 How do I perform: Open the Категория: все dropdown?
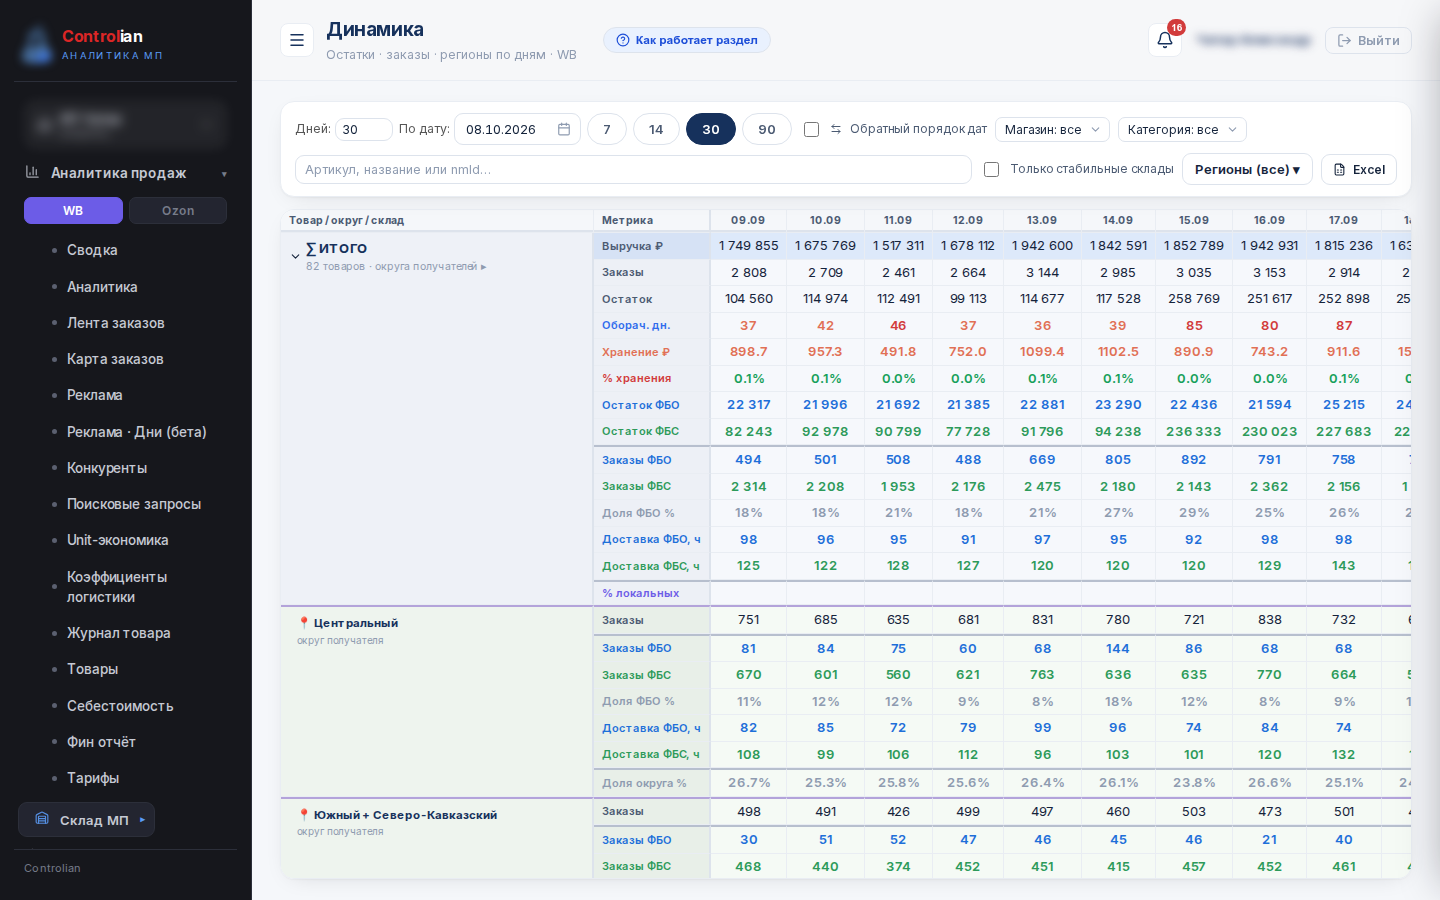[x=1182, y=129]
